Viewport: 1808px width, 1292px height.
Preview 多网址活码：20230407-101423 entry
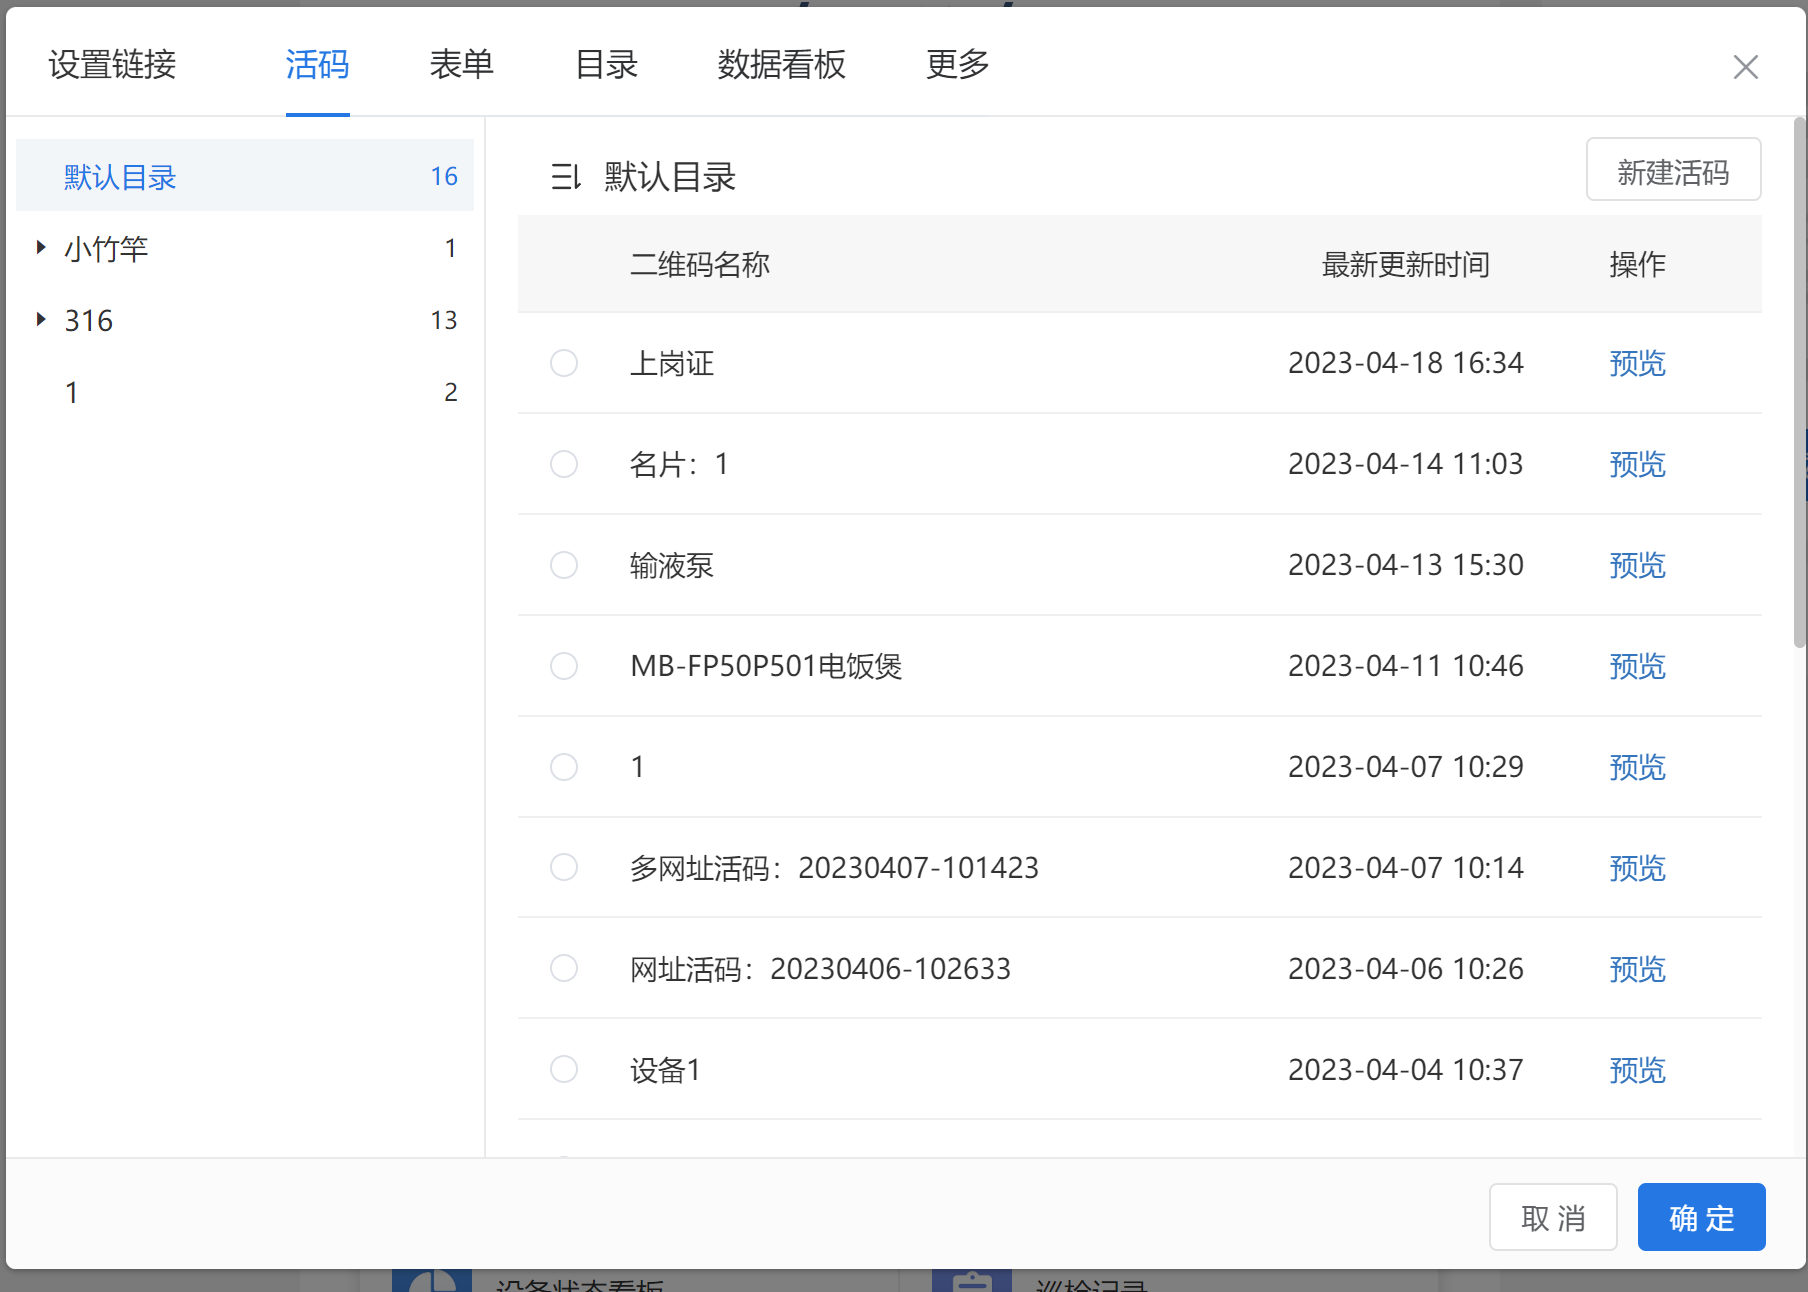(1637, 868)
